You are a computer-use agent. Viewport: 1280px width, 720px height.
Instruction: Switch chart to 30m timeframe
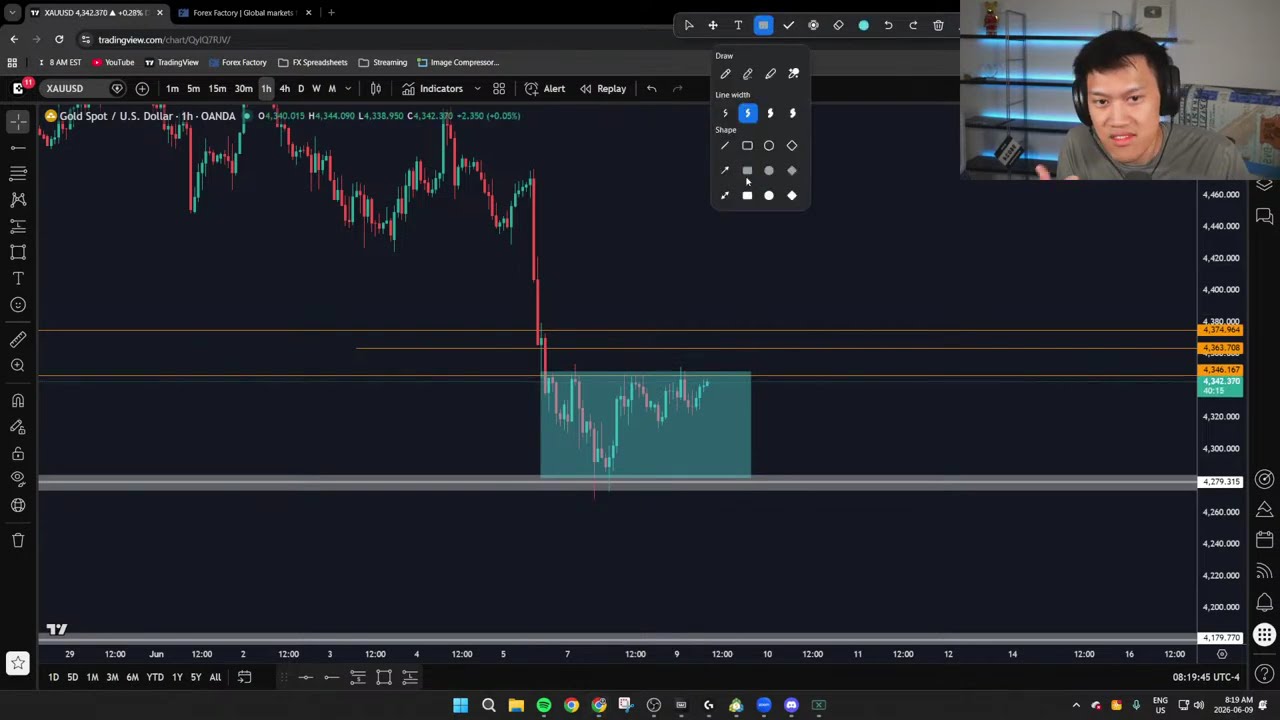243,88
